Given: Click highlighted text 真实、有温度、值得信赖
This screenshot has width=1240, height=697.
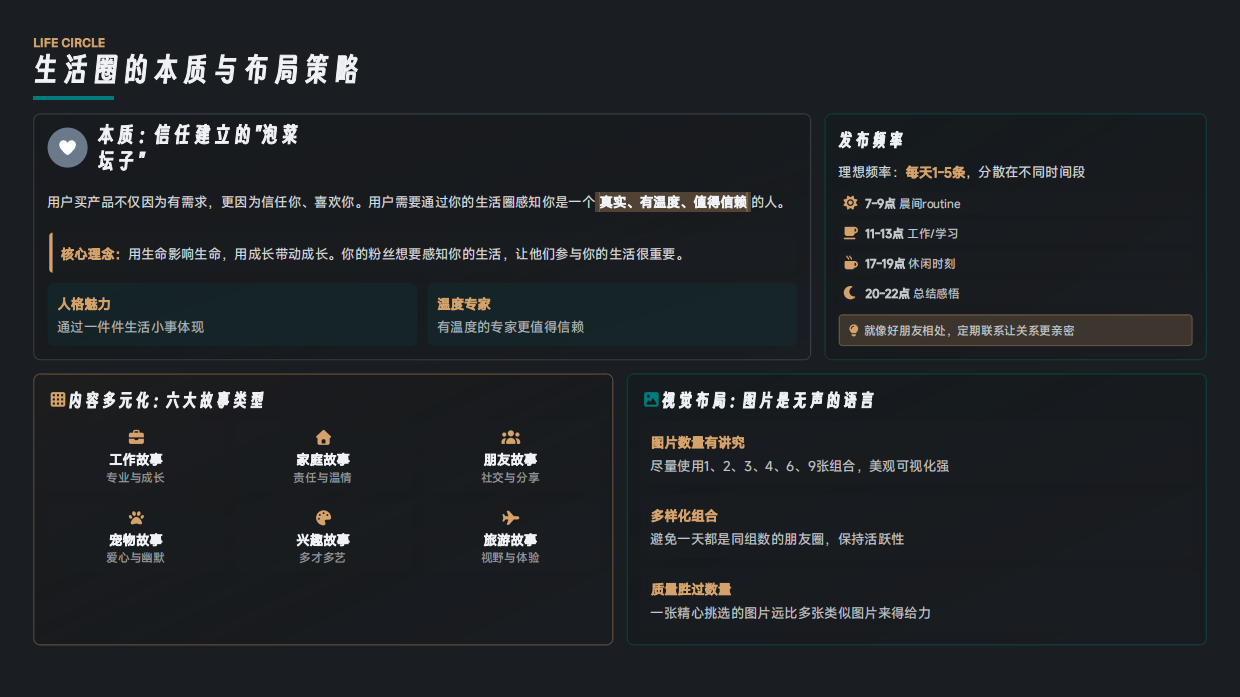Looking at the screenshot, I should pos(673,202).
